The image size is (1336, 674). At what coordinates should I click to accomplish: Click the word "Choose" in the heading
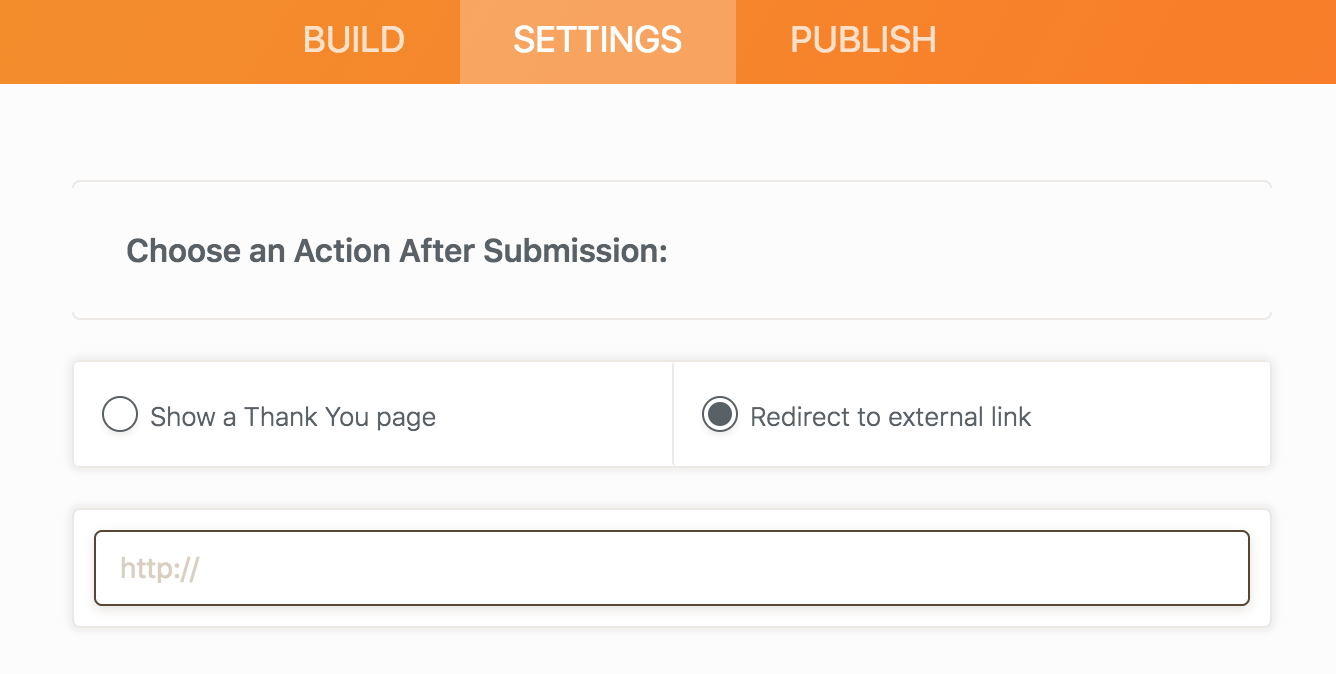(183, 251)
